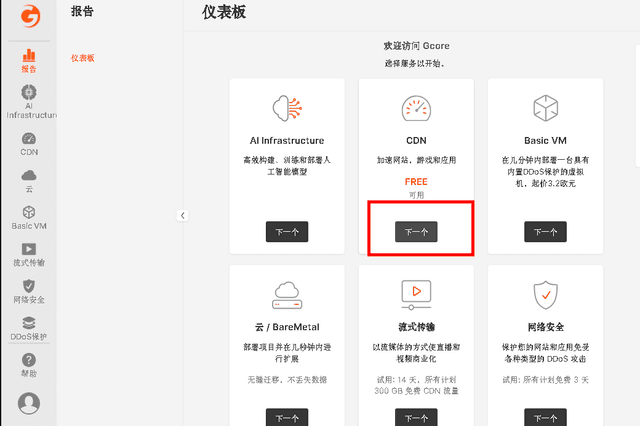Click 下一个 under 云 / BareMetal card
Screen dimensions: 640x426
coord(287,417)
